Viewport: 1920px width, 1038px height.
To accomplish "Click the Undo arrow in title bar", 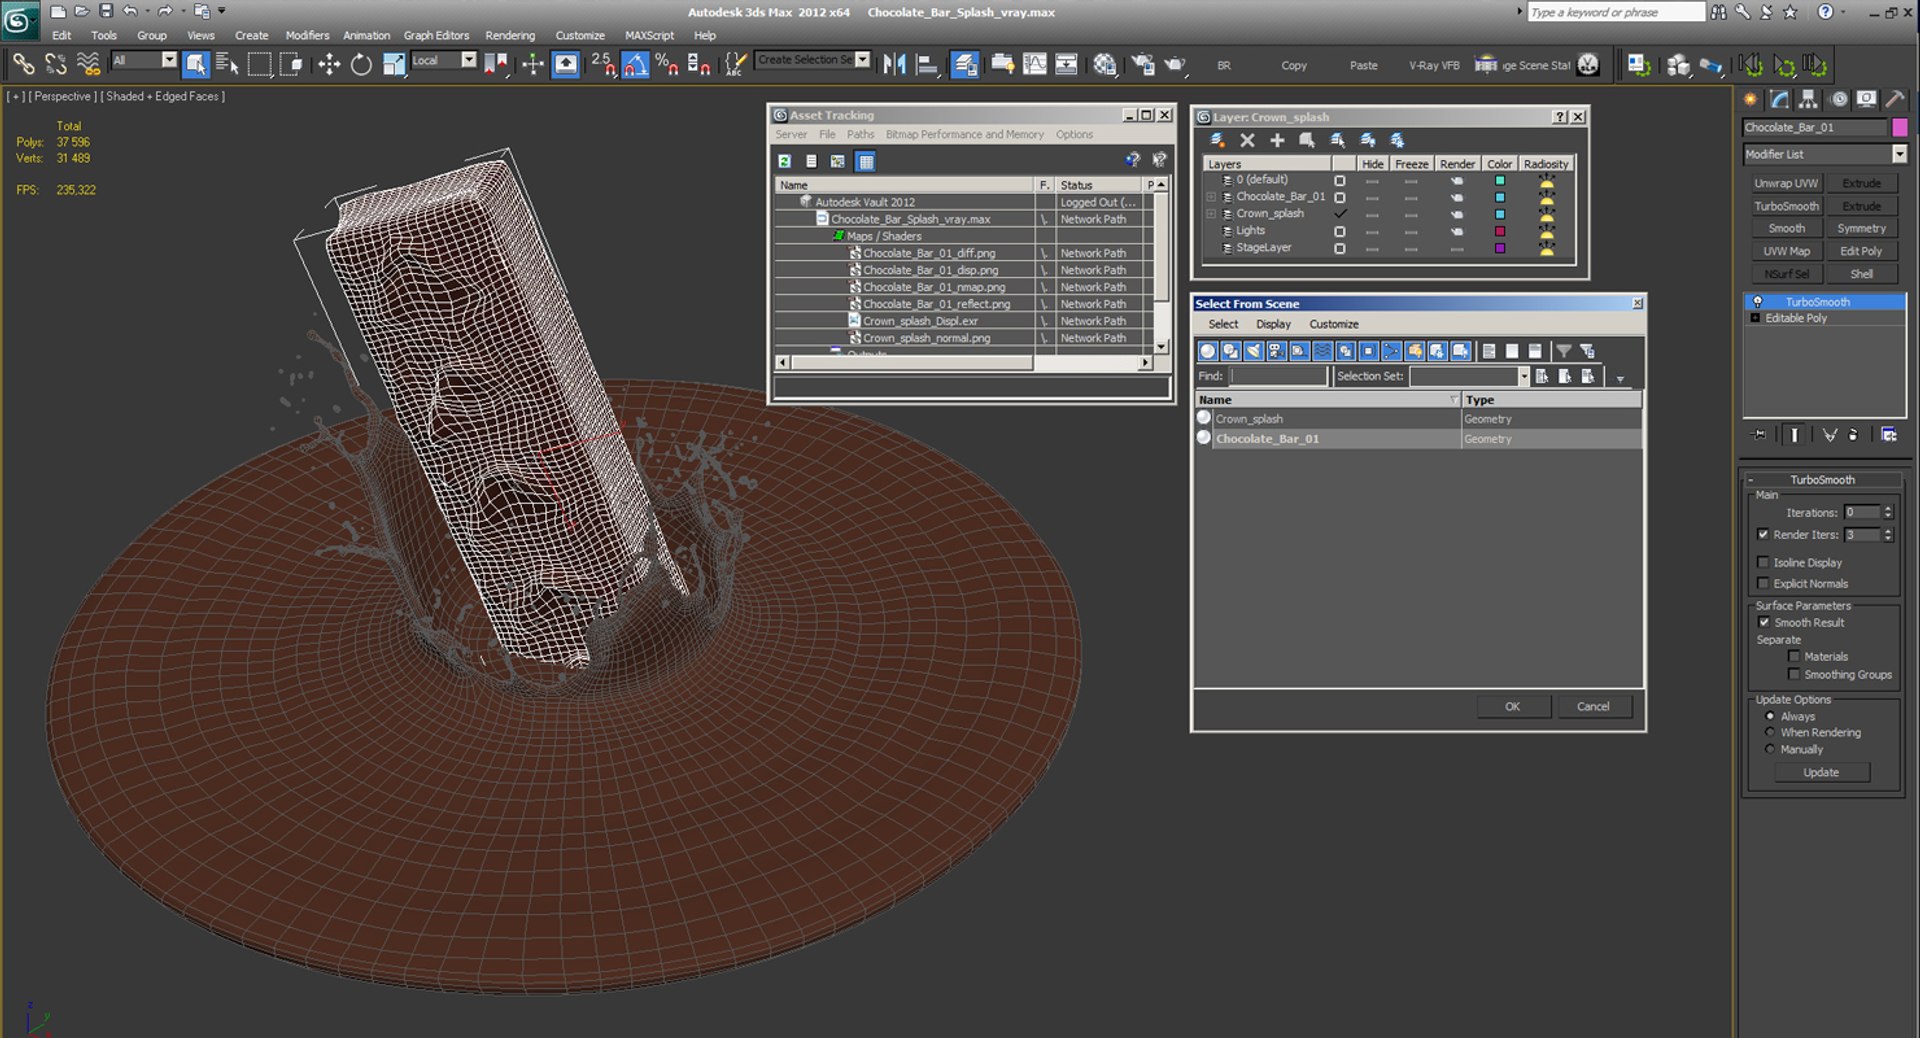I will tap(130, 11).
